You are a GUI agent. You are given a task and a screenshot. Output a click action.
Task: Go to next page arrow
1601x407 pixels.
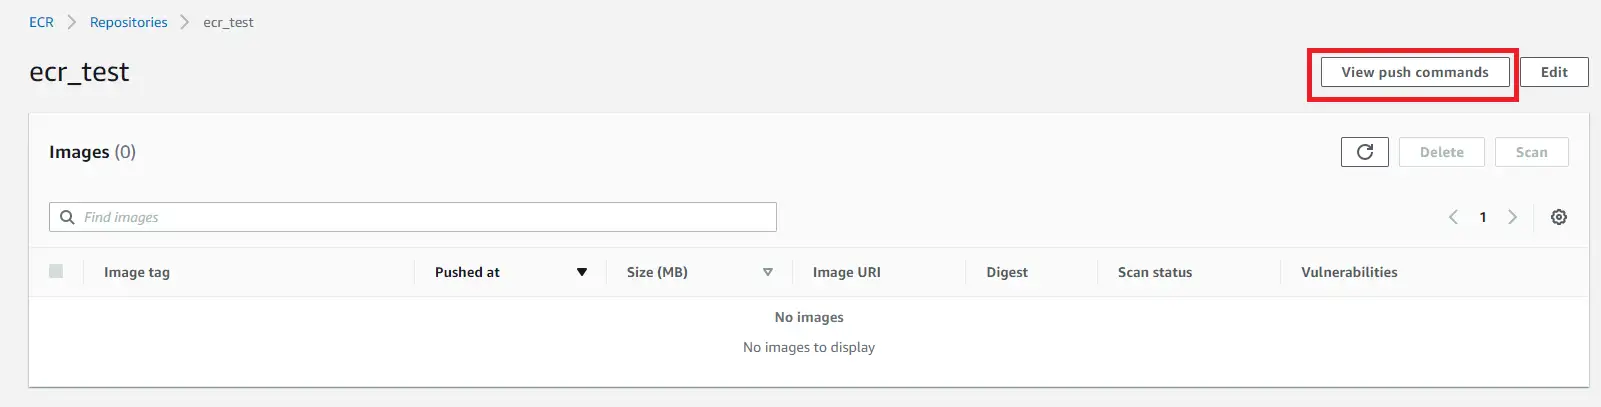1512,217
